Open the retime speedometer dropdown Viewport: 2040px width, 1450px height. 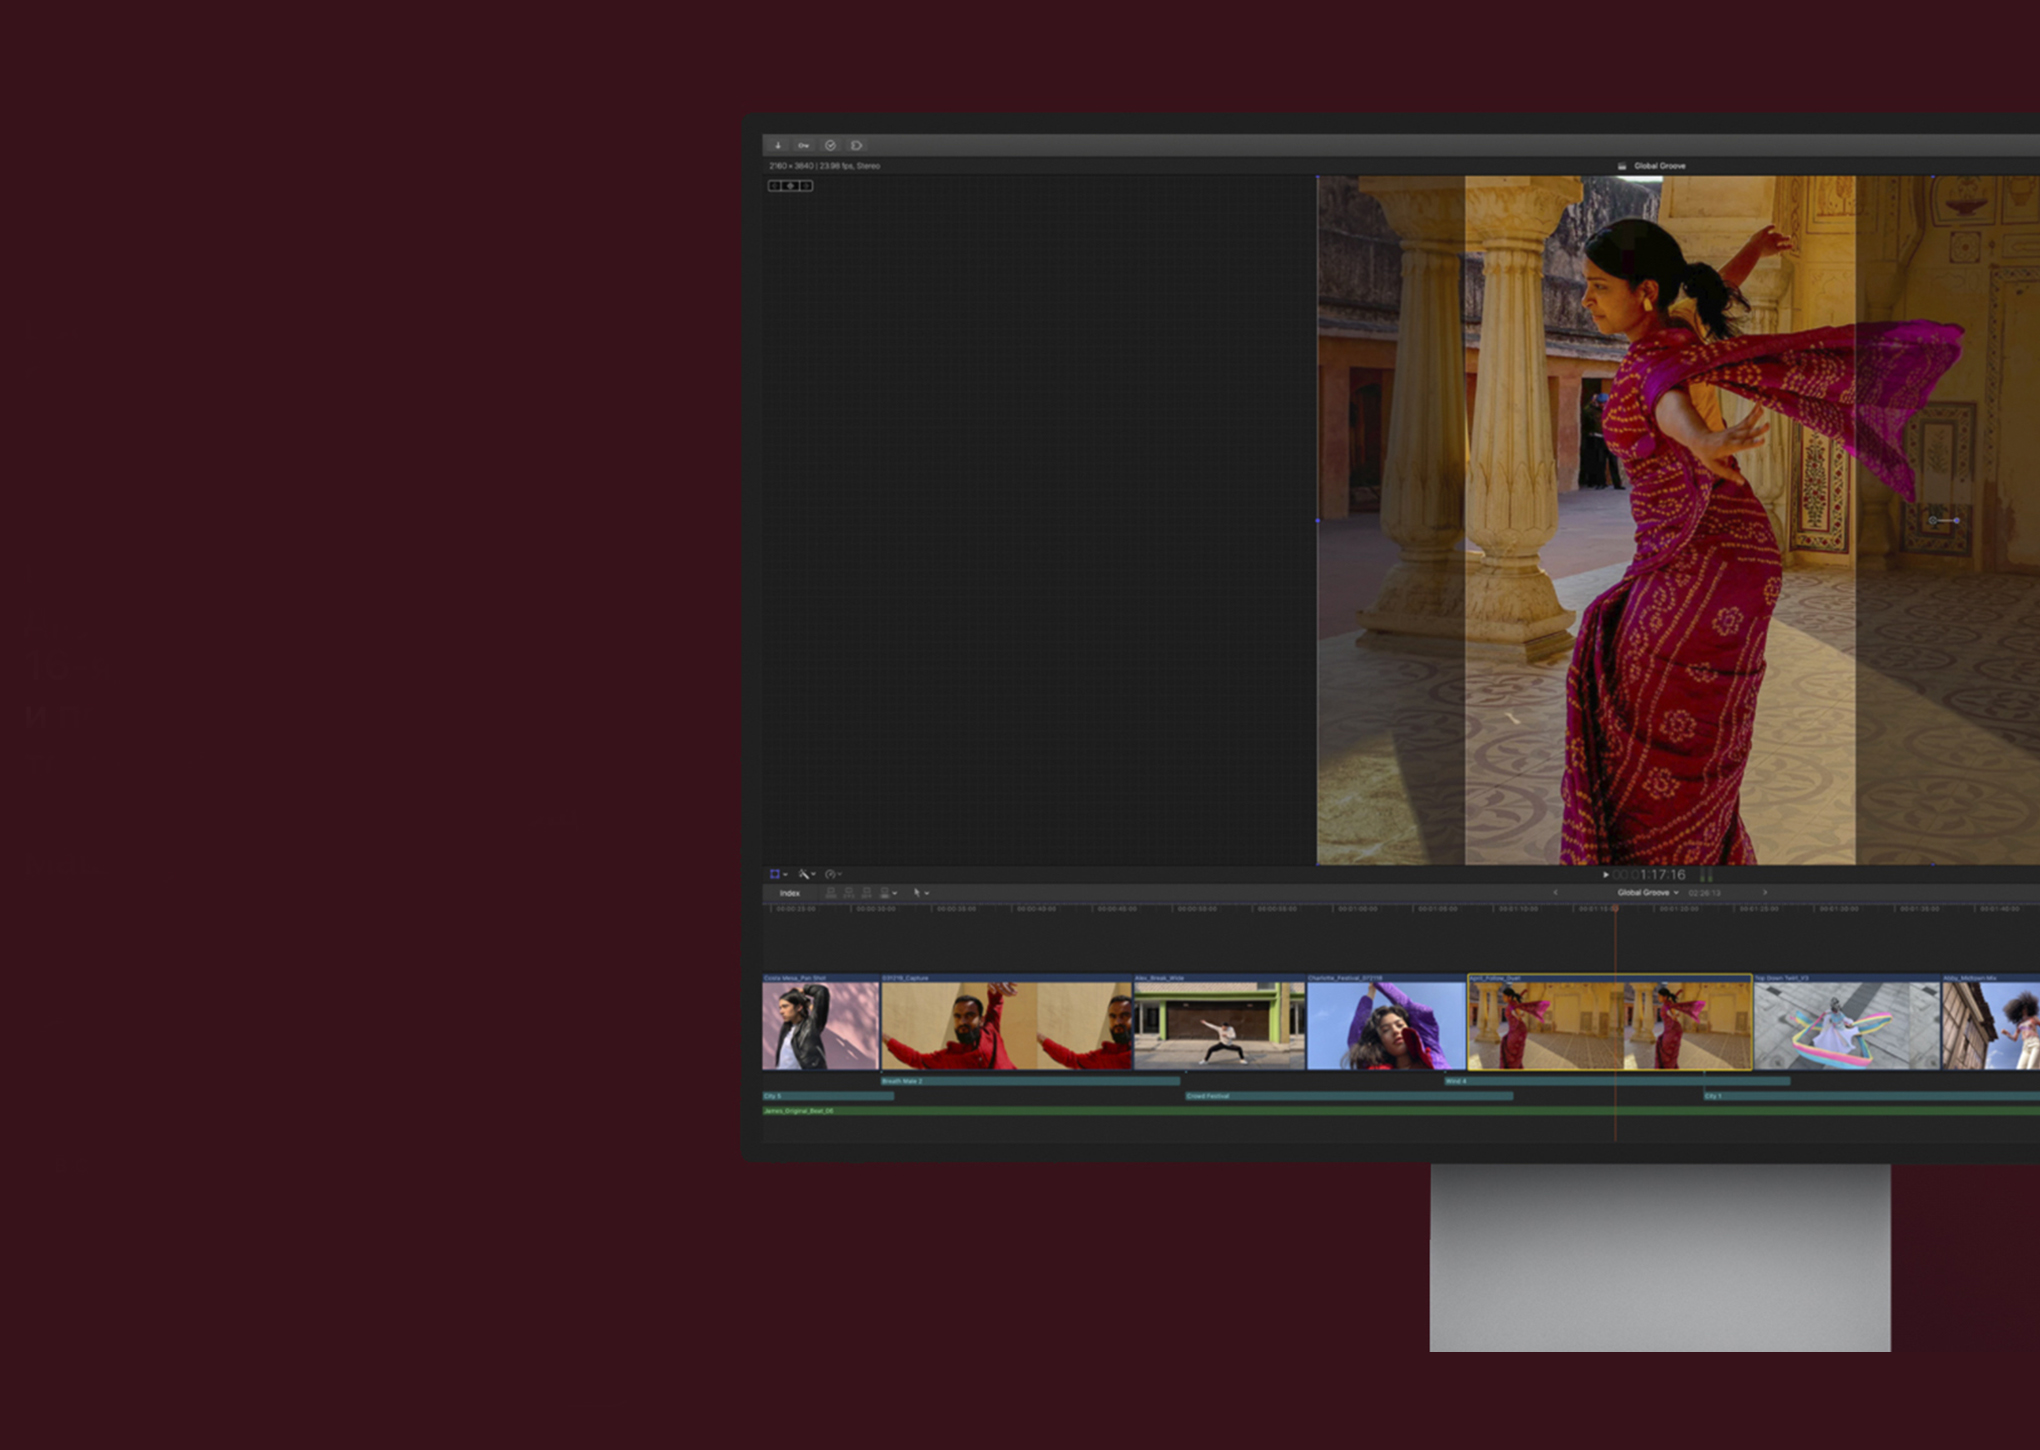(833, 875)
